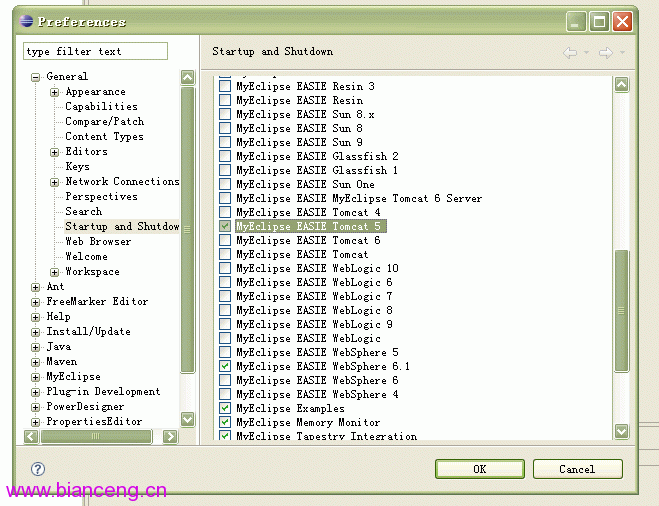659x506 pixels.
Task: Expand the MyEclipse node
Action: [35, 377]
